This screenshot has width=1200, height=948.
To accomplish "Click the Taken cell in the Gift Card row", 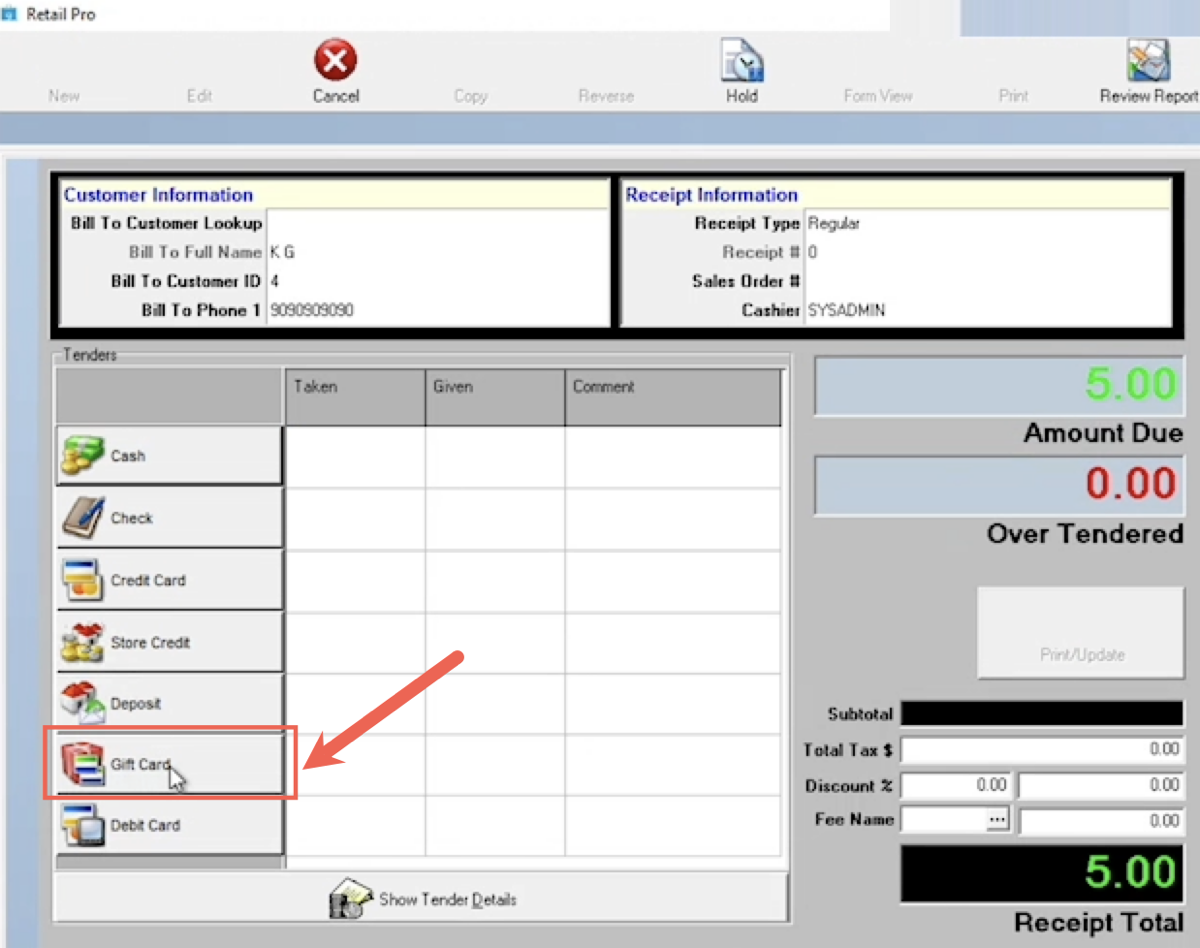I will (x=355, y=766).
